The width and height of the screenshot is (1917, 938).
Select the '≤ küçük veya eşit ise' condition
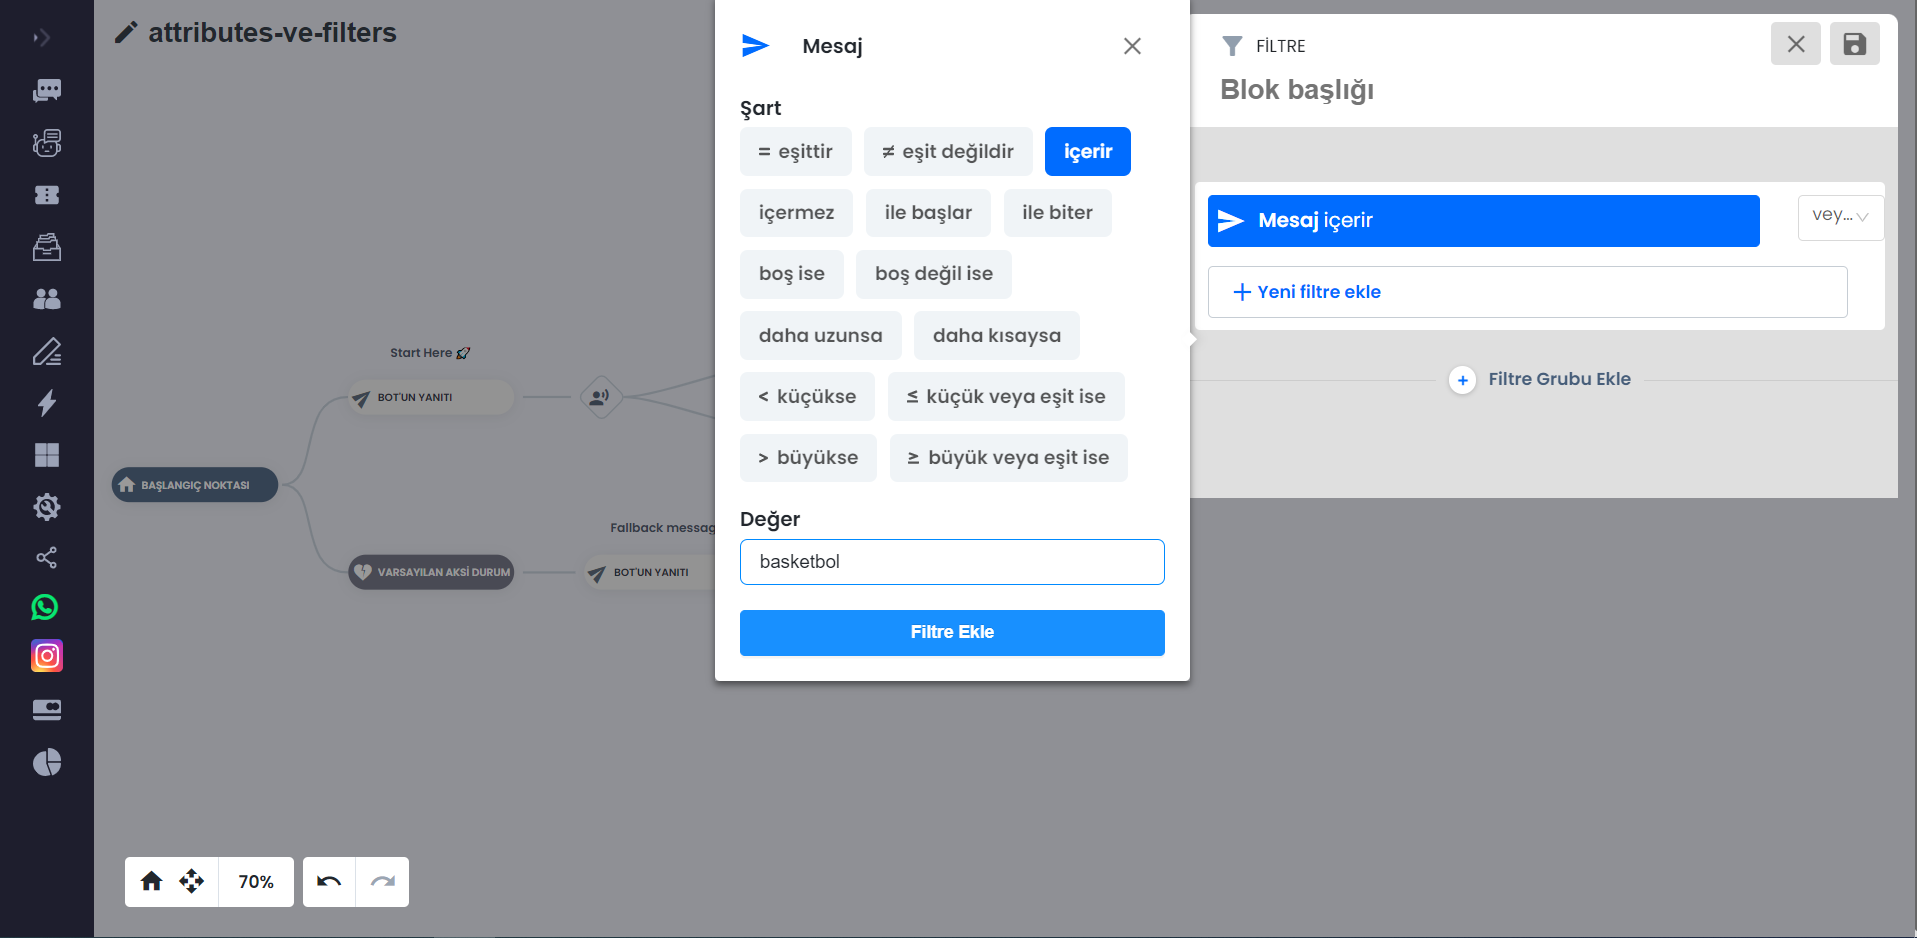tap(1006, 397)
